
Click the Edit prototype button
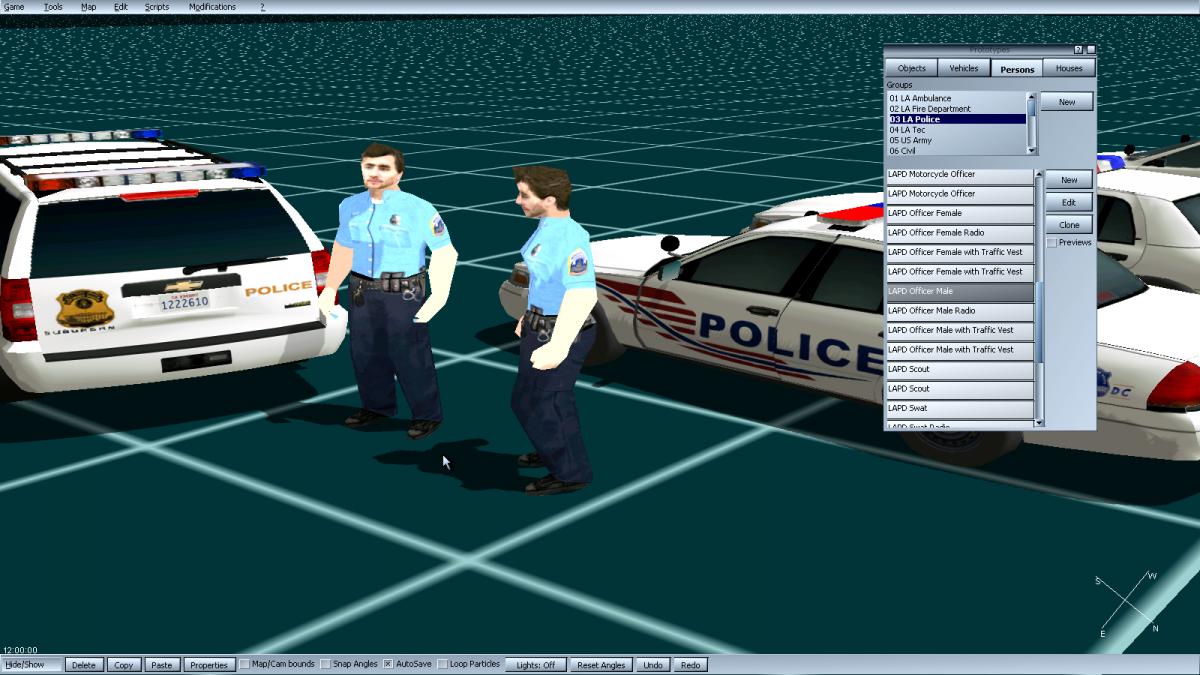1069,202
